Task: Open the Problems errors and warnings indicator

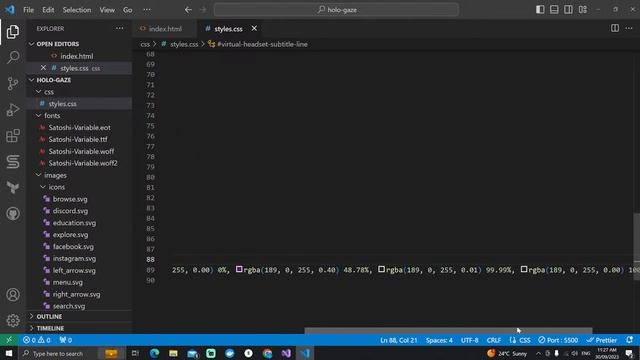Action: click(37, 340)
